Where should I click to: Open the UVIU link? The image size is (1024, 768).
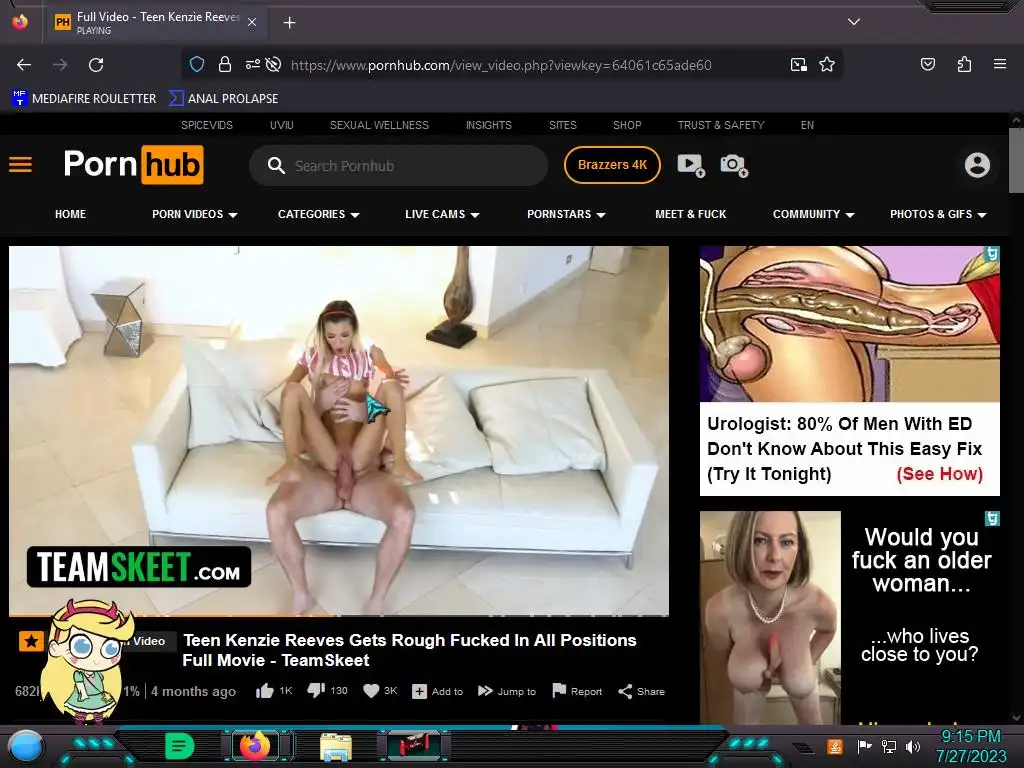[281, 125]
